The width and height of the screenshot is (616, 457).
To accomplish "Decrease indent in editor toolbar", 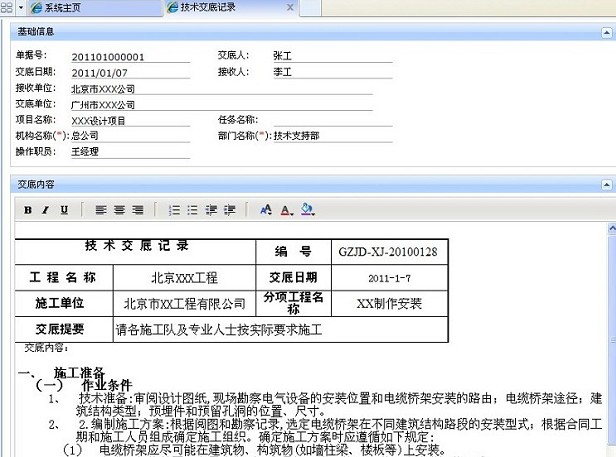I will click(x=211, y=210).
